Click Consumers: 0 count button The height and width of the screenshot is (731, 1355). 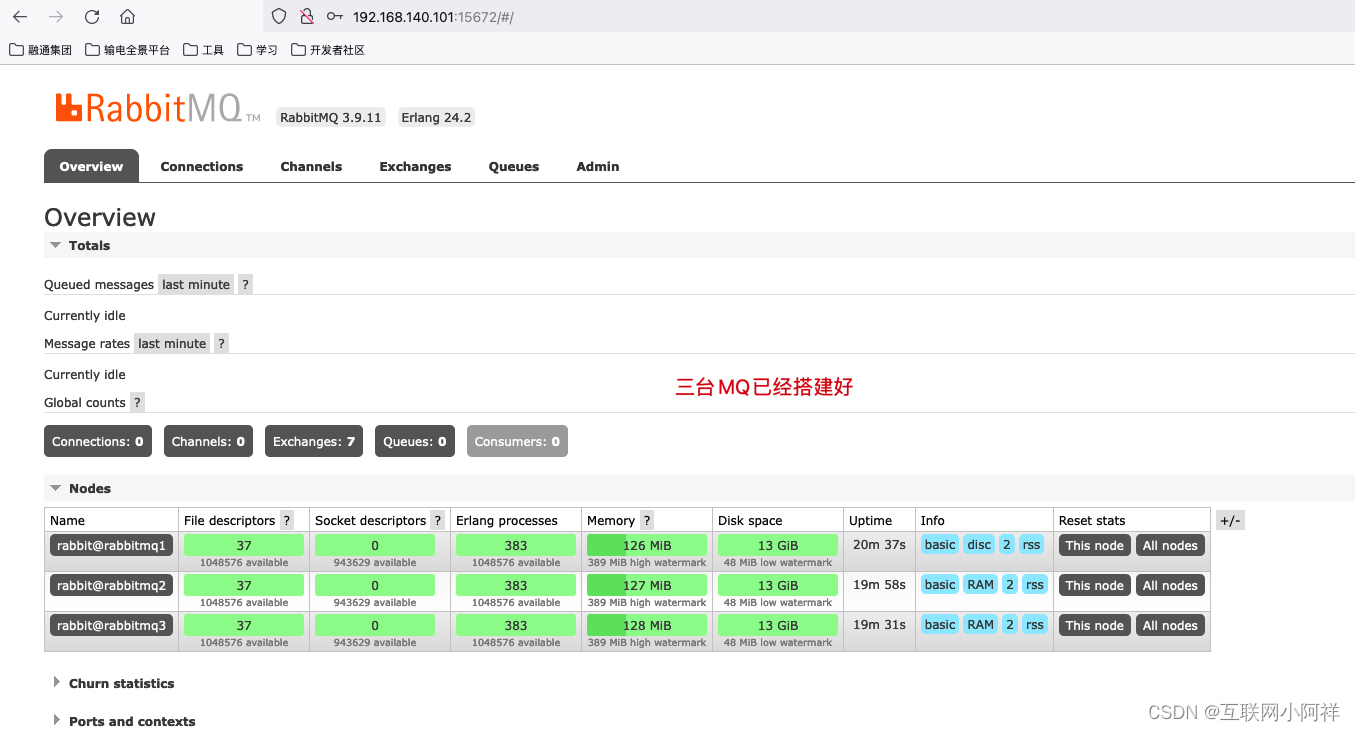pos(517,441)
